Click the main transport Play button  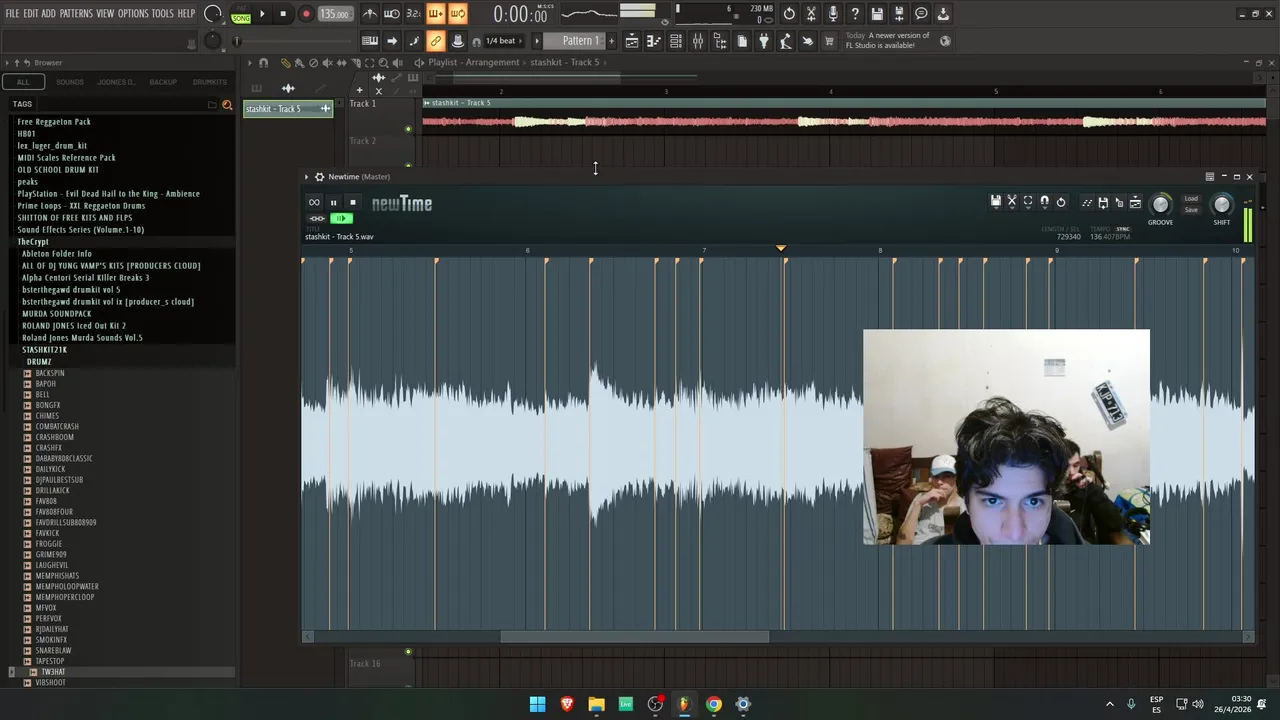click(x=262, y=14)
